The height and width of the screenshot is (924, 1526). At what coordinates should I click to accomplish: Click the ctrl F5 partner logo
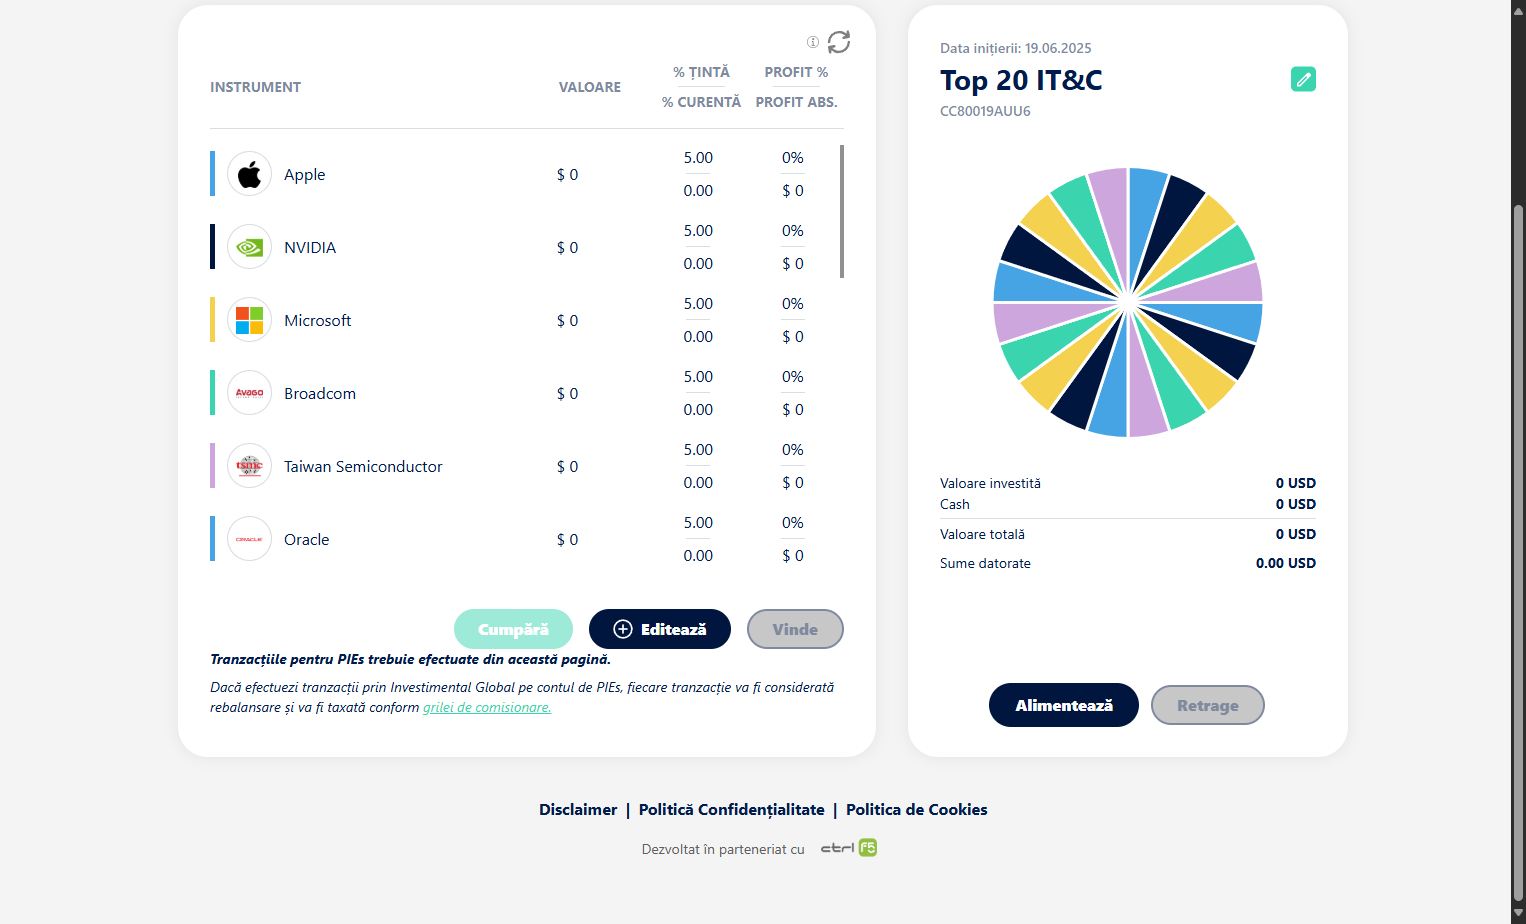pyautogui.click(x=849, y=848)
